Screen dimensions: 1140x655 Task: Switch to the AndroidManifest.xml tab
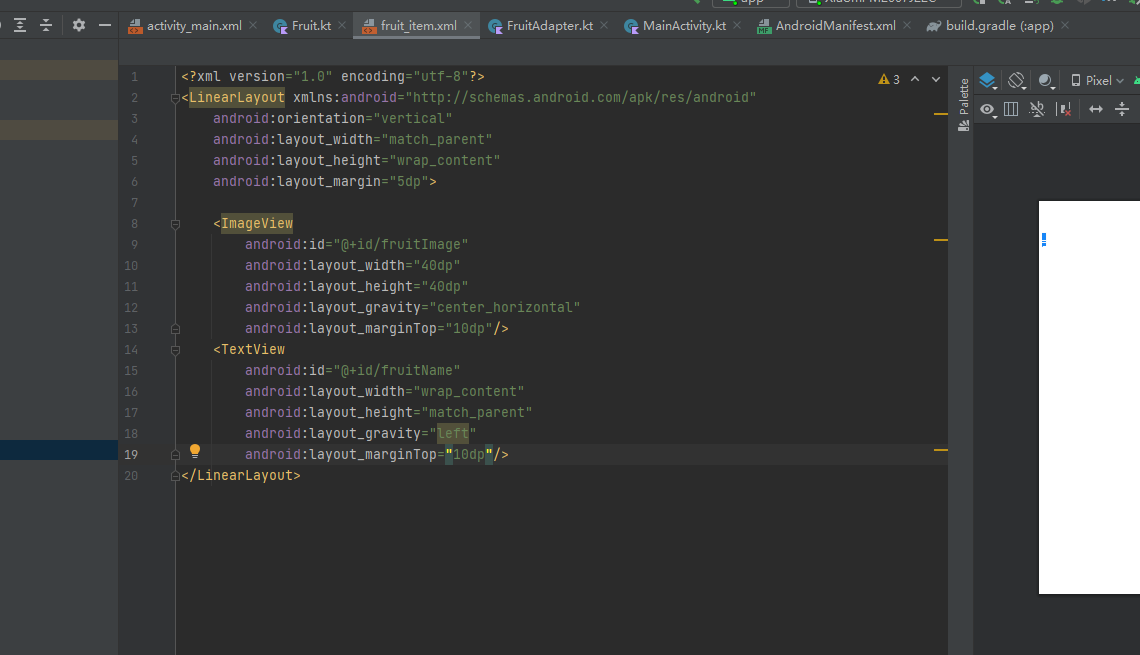pyautogui.click(x=835, y=26)
